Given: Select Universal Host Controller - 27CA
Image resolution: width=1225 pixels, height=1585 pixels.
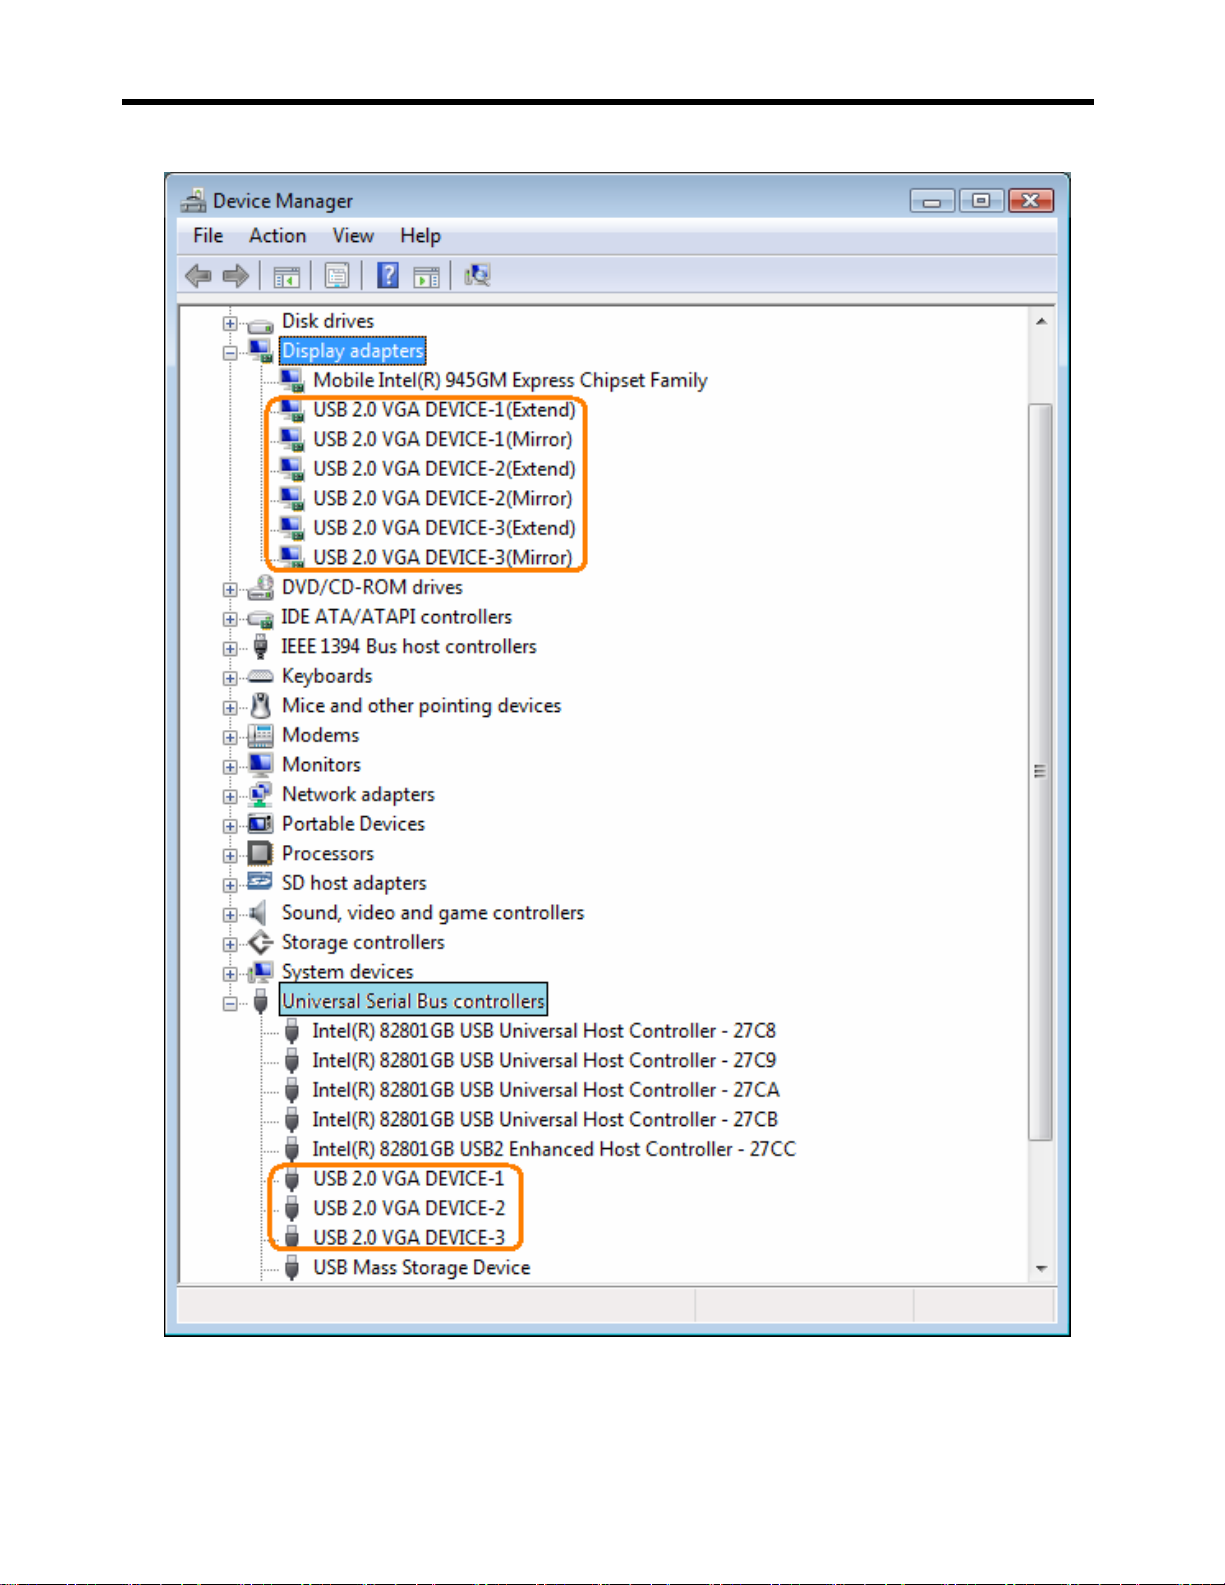Looking at the screenshot, I should point(545,1090).
